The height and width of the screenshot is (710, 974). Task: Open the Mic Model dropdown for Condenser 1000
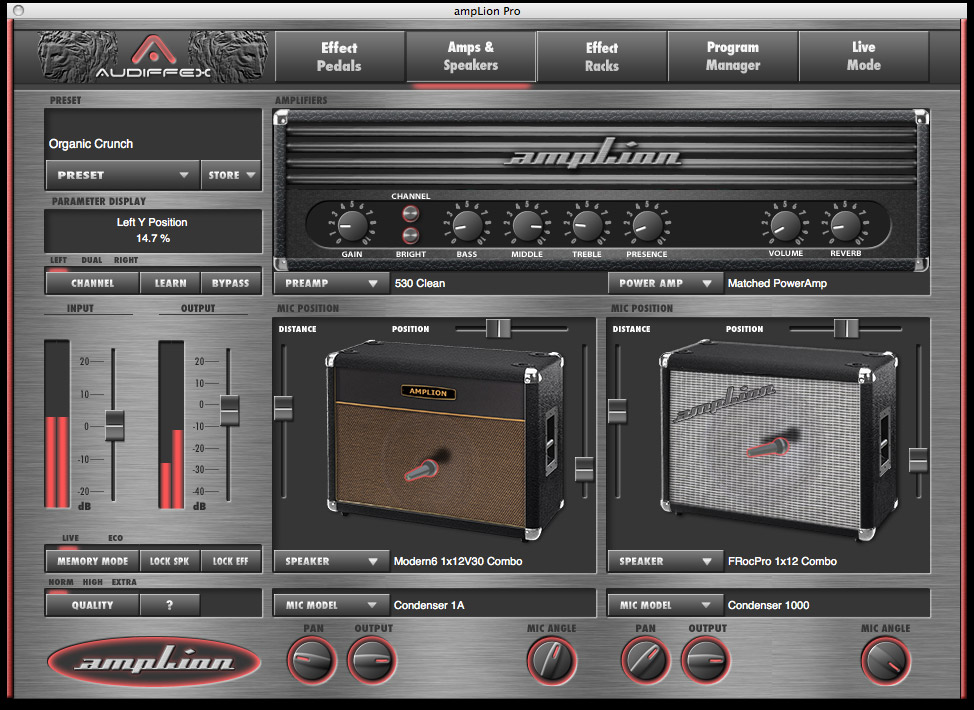665,605
